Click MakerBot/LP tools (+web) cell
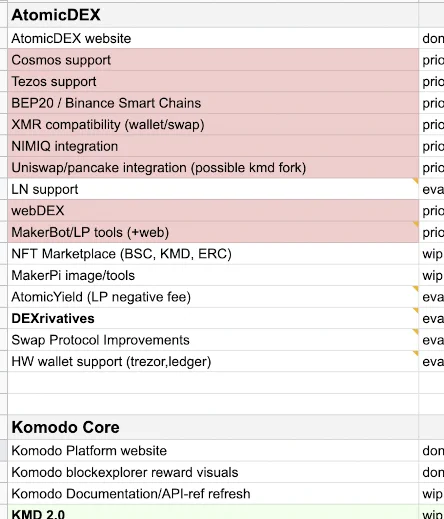The image size is (444, 519). 213,232
